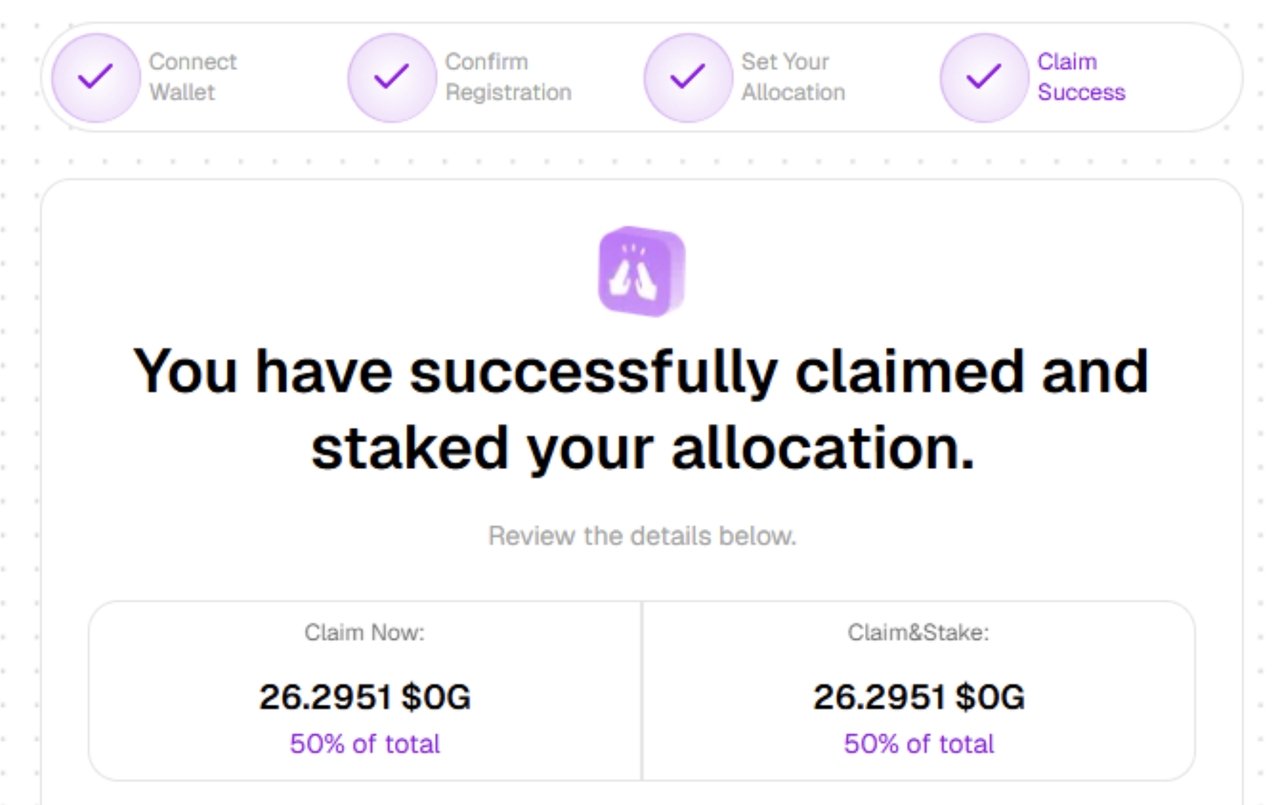Click the $0G token symbol under Claim&Stake

(x=990, y=697)
